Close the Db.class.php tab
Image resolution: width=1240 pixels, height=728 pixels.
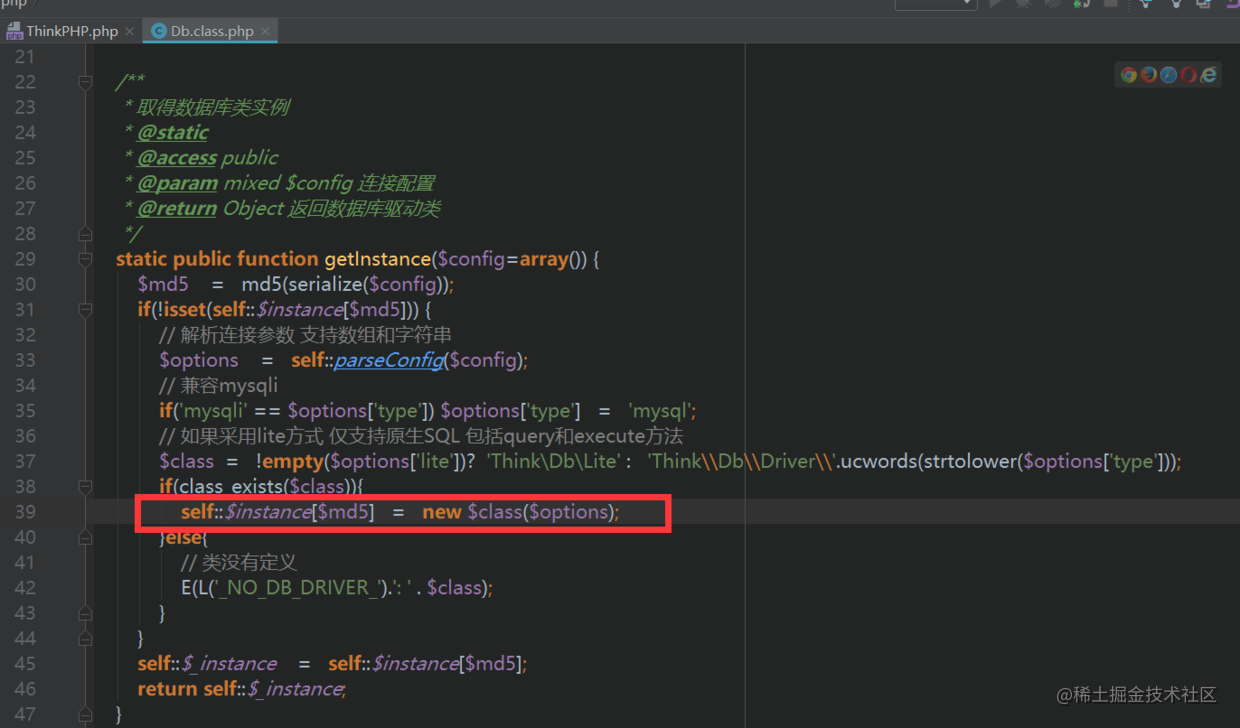tap(265, 31)
